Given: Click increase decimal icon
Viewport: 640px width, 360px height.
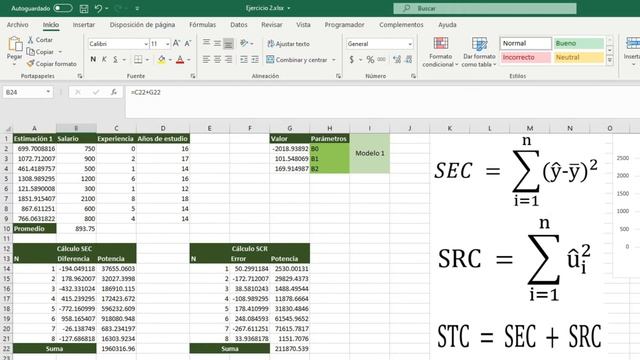Looking at the screenshot, I should 397,60.
